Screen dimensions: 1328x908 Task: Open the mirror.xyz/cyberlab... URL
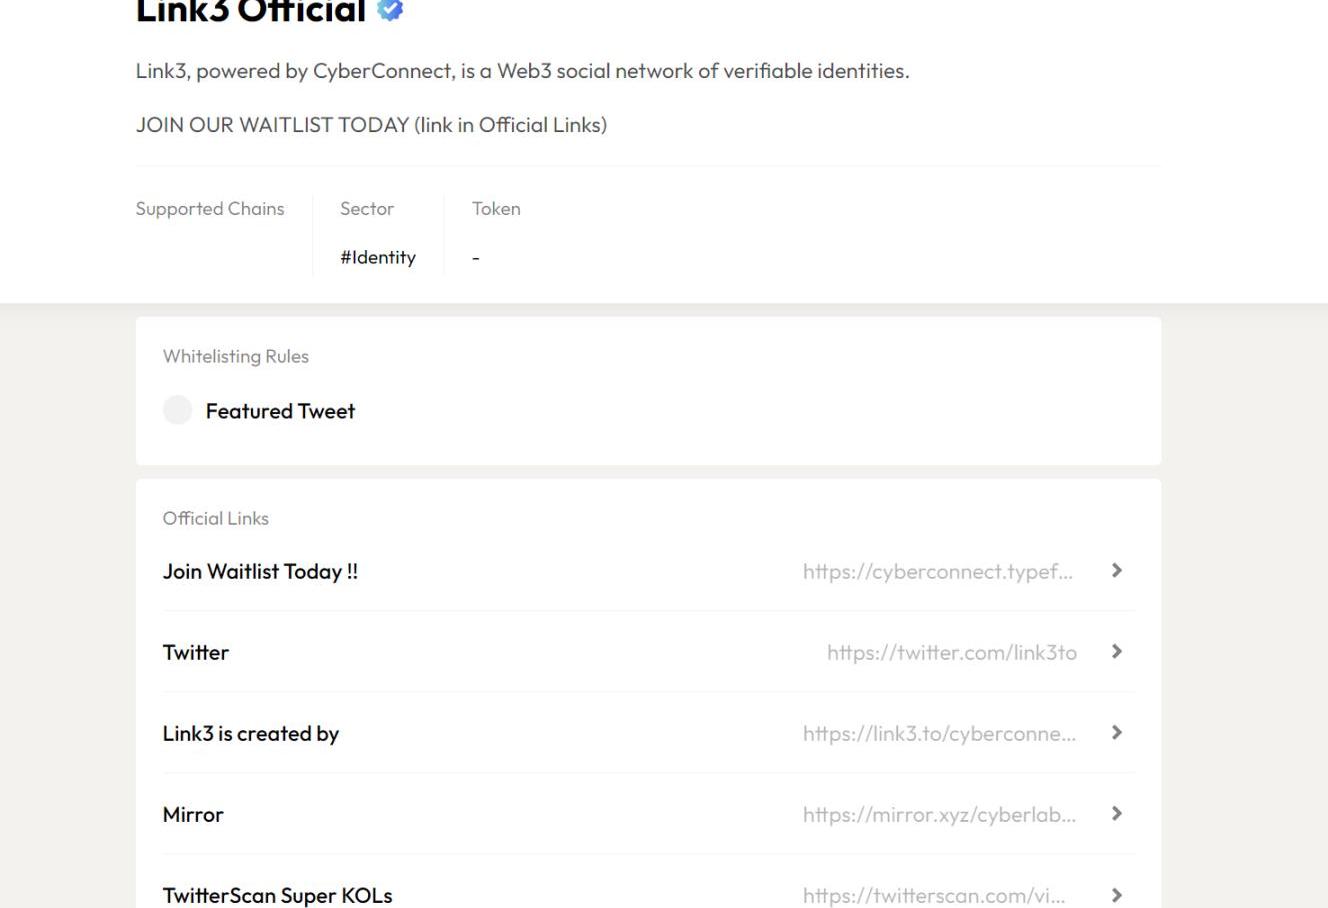[939, 815]
